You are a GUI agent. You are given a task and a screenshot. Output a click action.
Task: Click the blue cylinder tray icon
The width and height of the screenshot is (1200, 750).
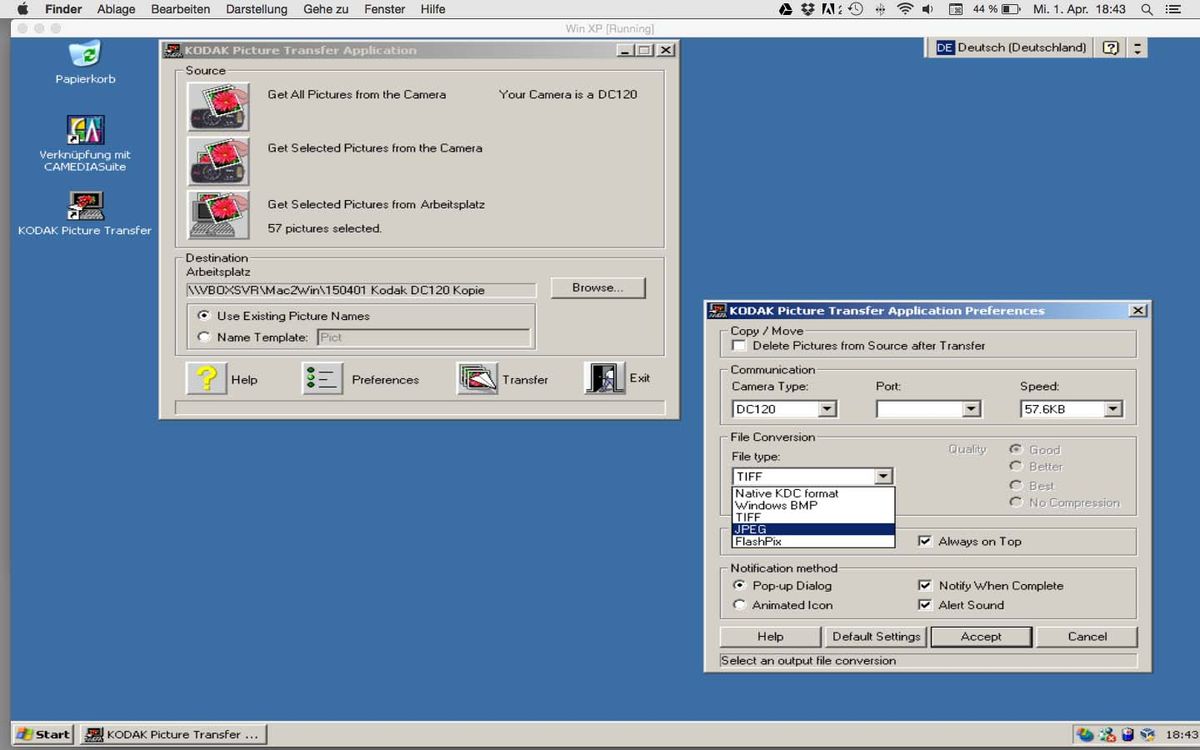pos(1127,734)
